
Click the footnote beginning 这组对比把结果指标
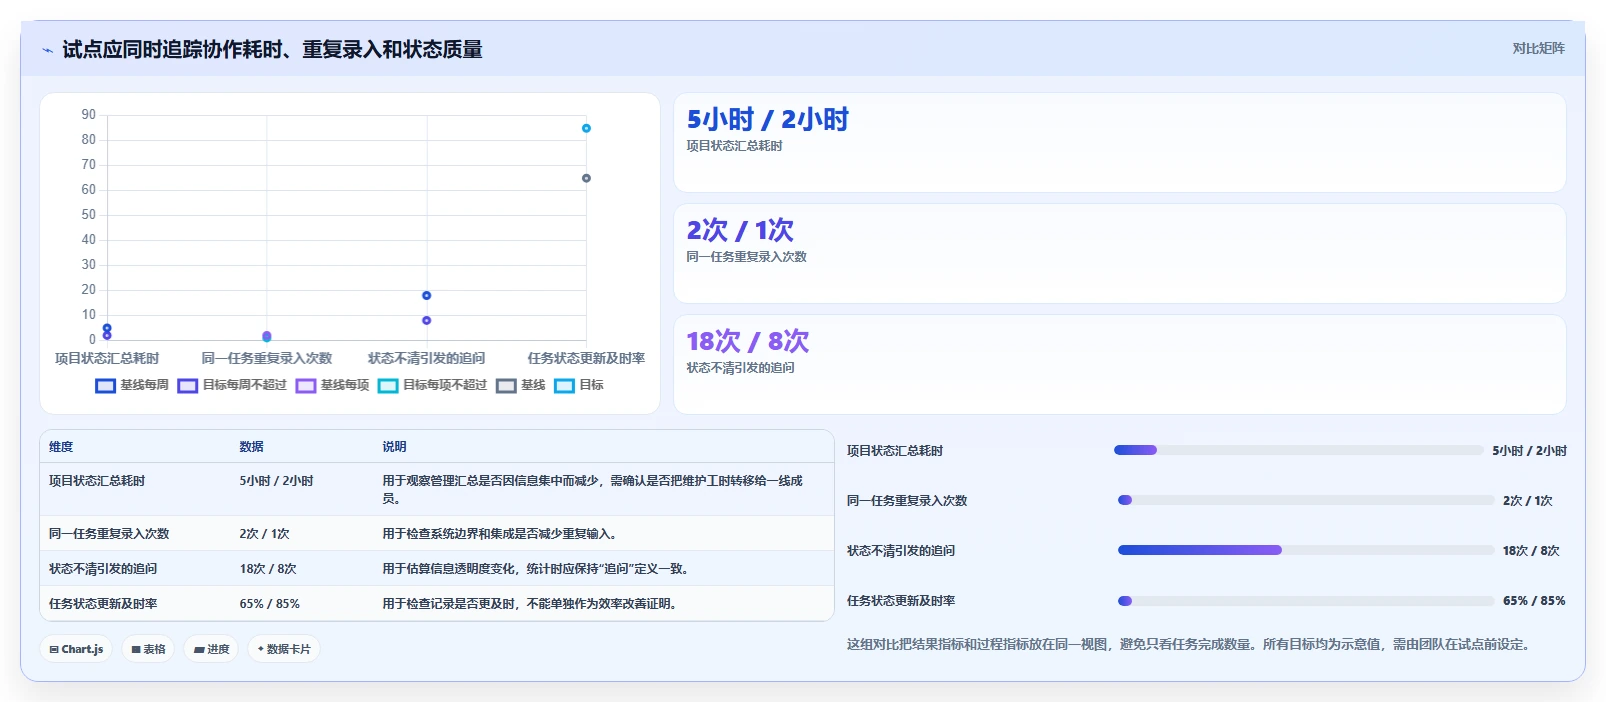1190,645
